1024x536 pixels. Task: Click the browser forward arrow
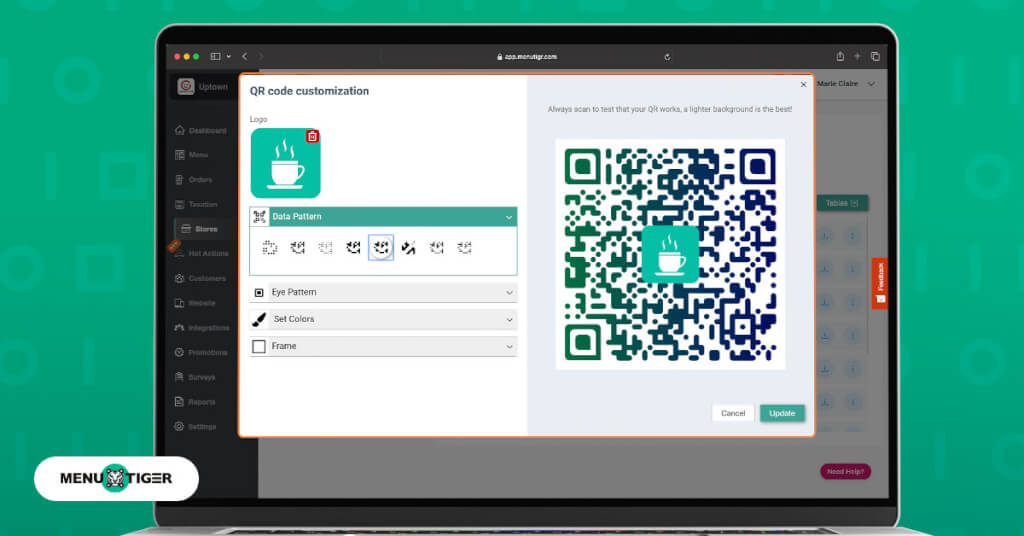tap(261, 57)
